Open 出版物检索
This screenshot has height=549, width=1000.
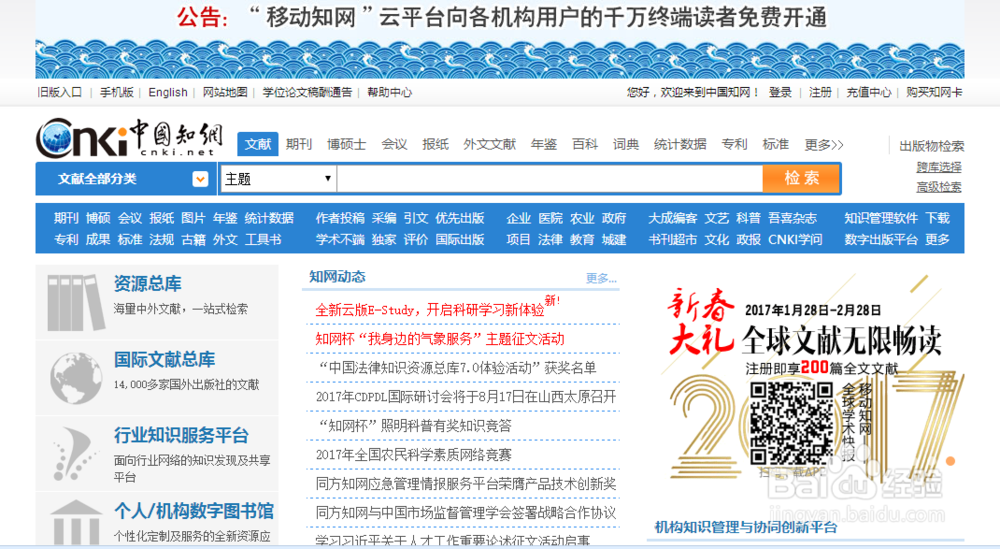(x=932, y=146)
